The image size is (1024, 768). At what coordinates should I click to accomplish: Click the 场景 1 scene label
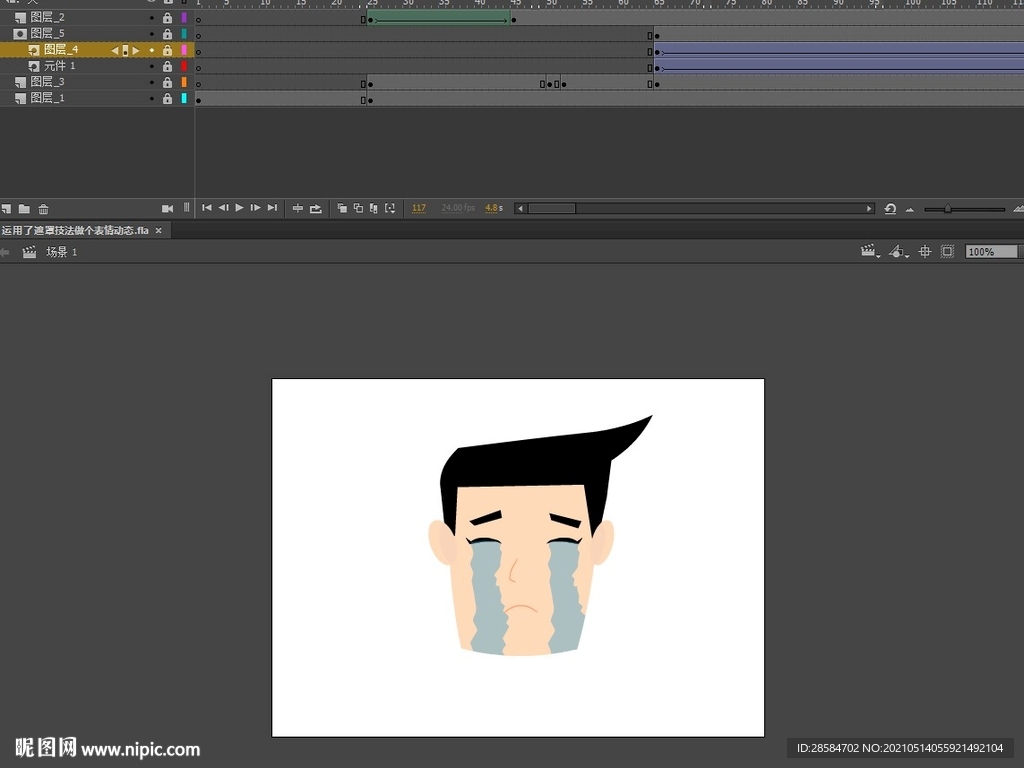tap(61, 252)
